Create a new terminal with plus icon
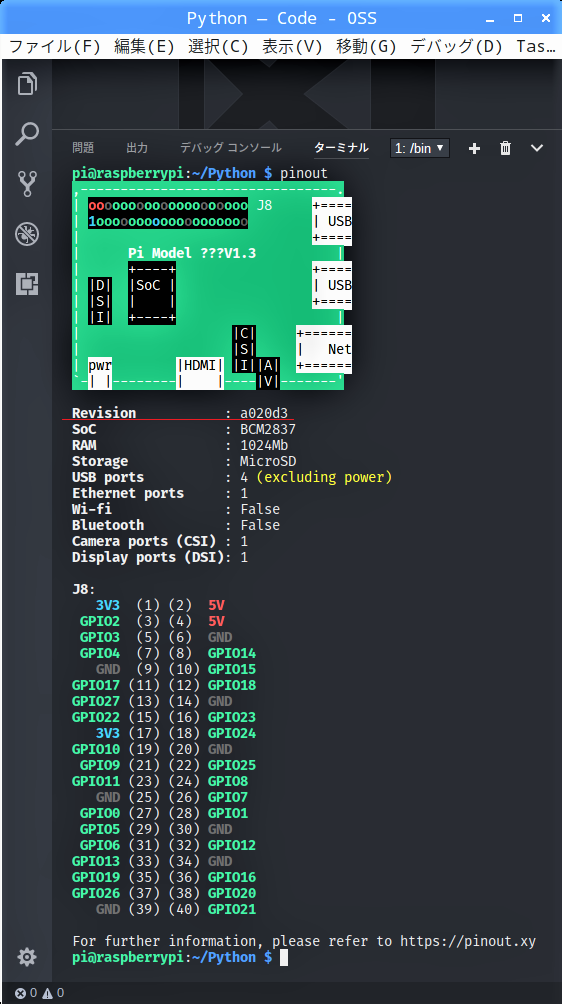The height and width of the screenshot is (1004, 562). coord(474,149)
